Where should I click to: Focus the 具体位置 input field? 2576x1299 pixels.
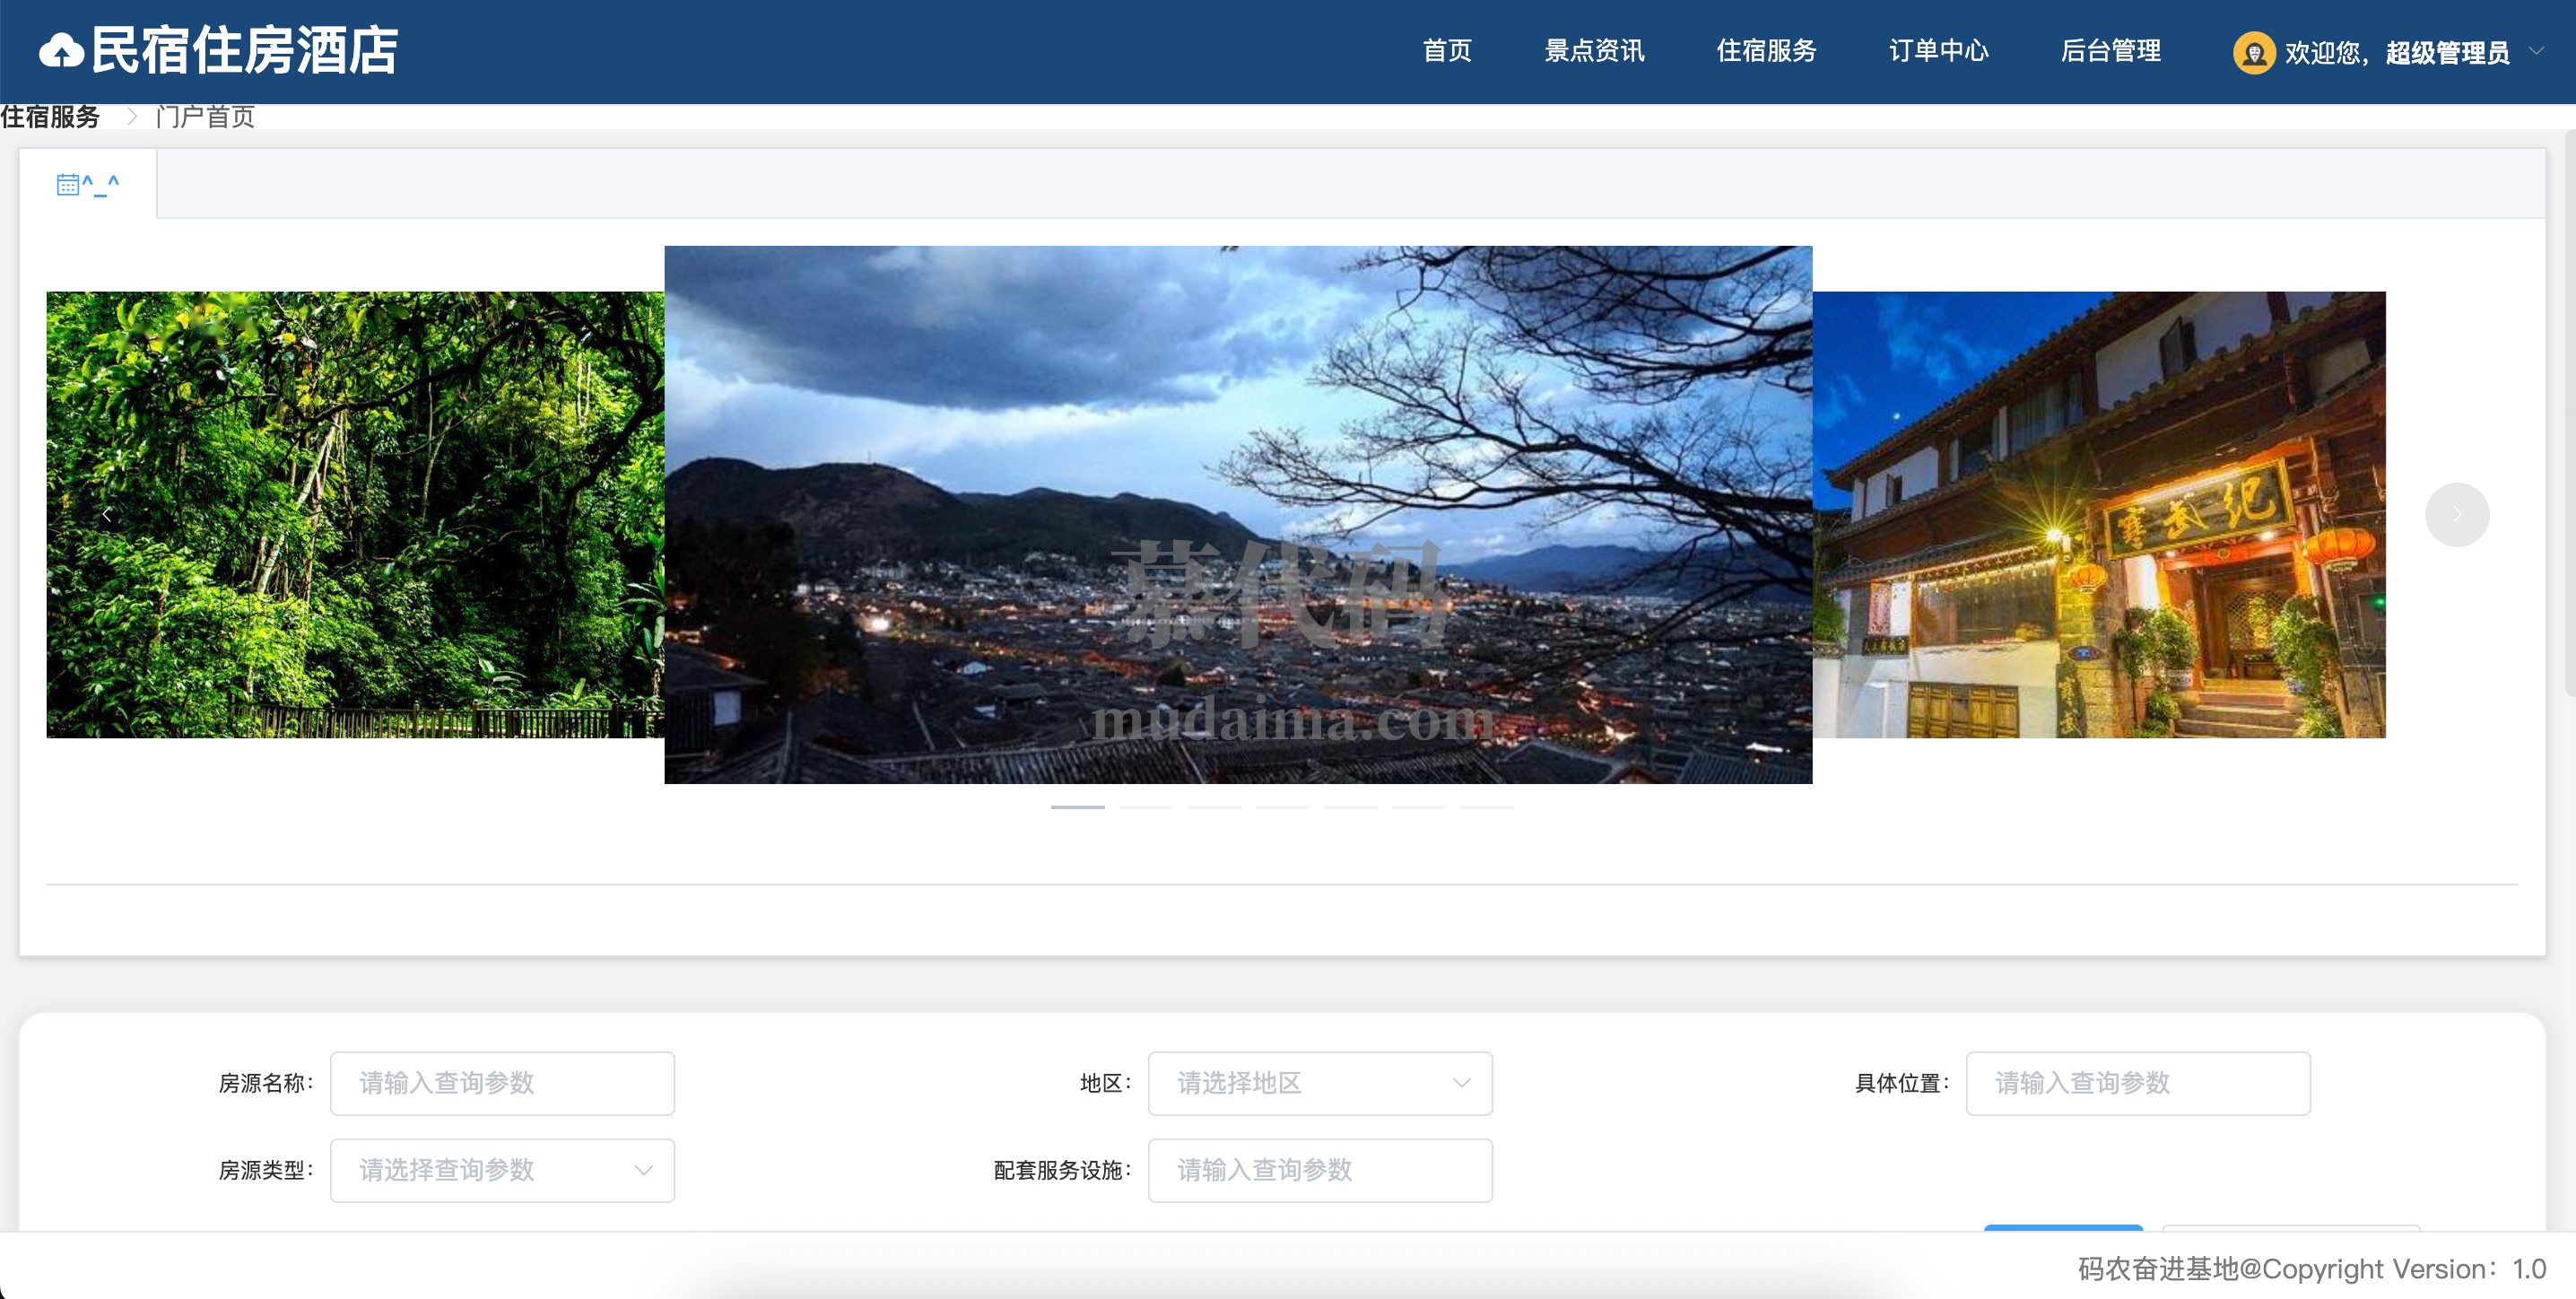pyautogui.click(x=2137, y=1083)
